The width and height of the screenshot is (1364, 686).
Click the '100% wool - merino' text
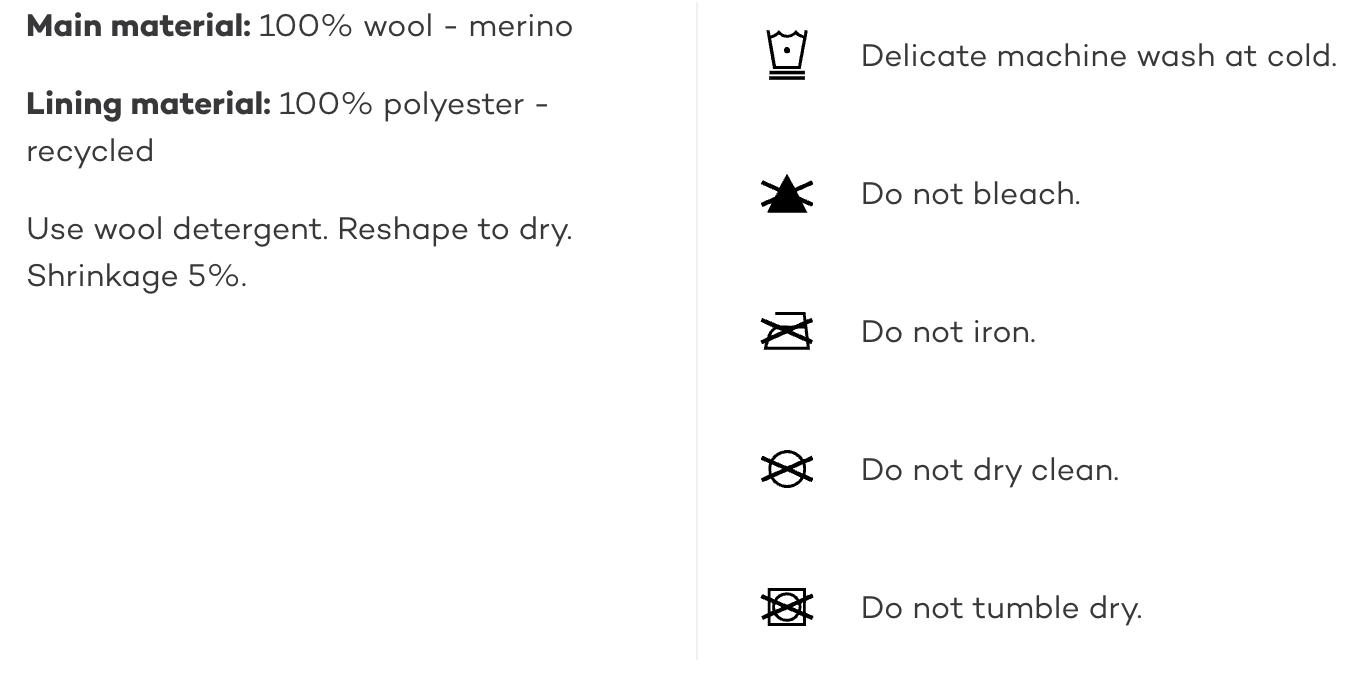point(415,26)
